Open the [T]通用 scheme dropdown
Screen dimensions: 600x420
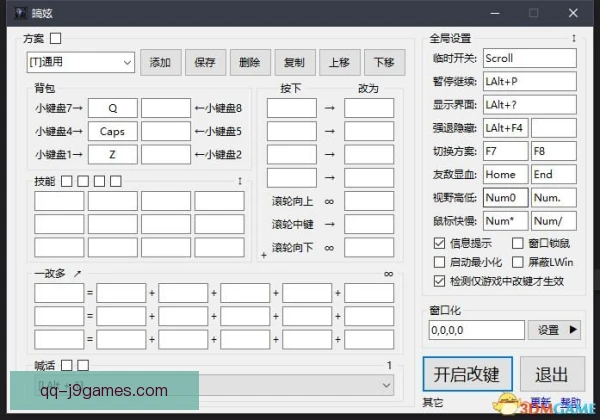click(81, 62)
